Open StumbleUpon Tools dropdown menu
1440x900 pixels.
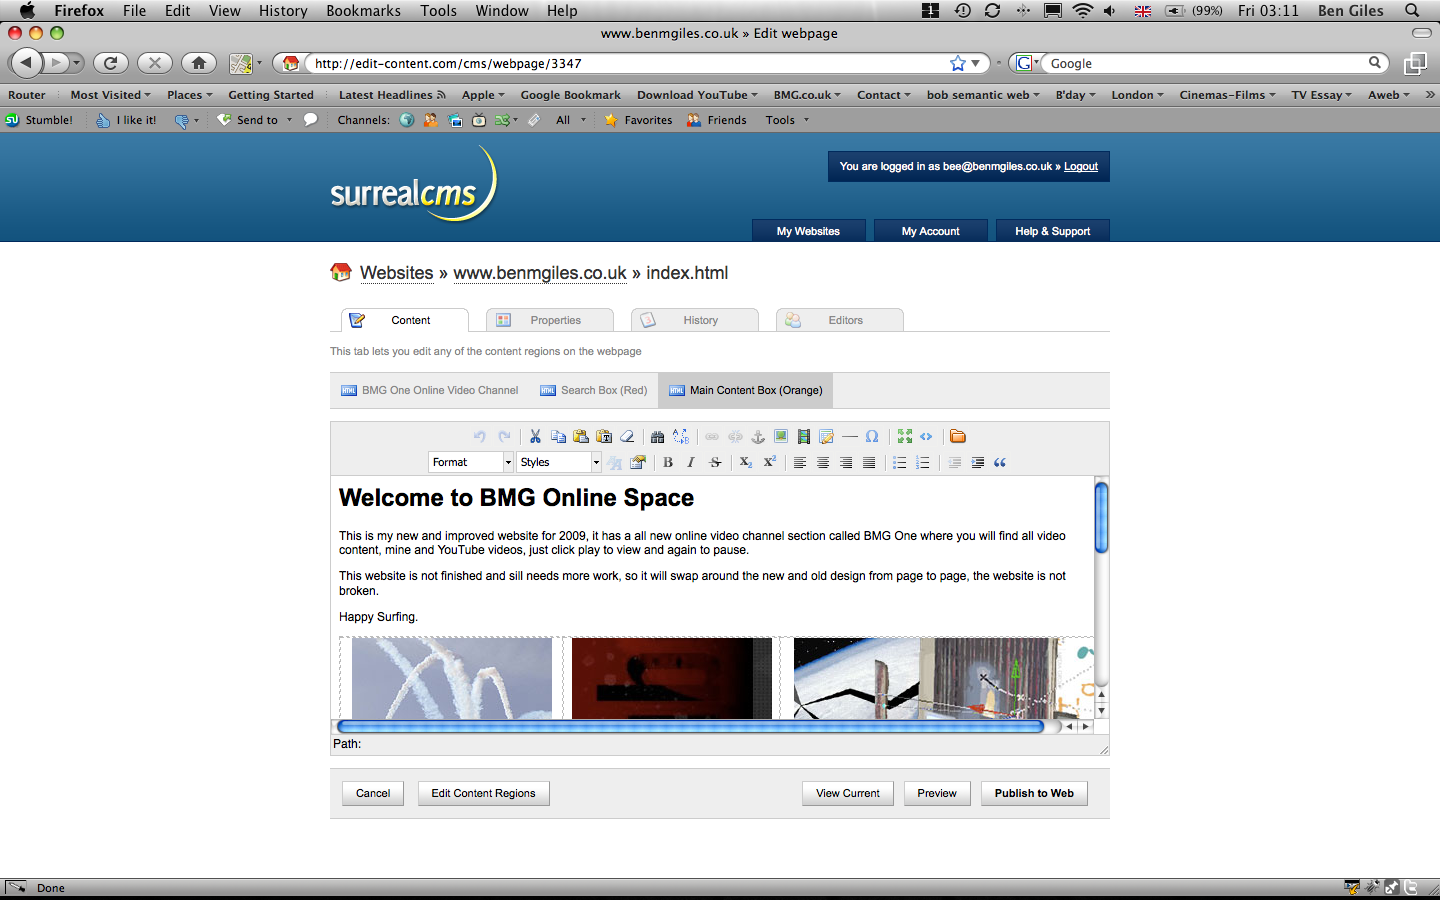(787, 120)
